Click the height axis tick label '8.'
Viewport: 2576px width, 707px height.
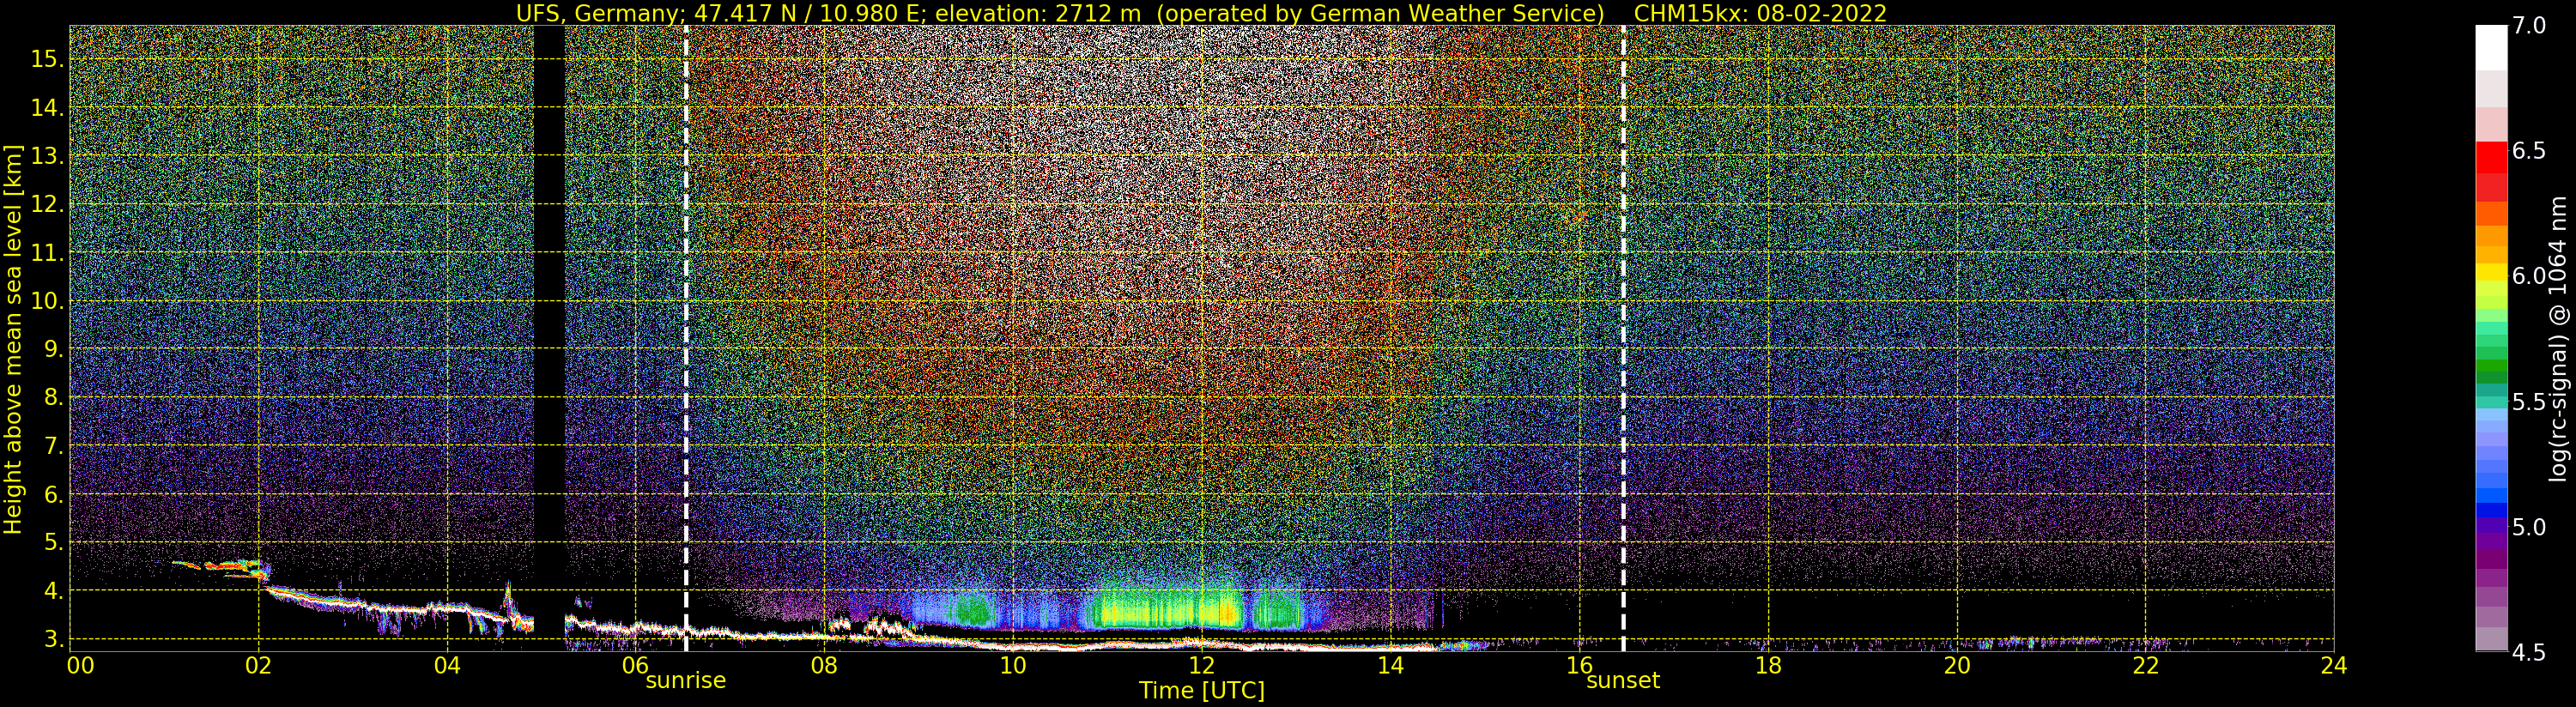(x=53, y=398)
